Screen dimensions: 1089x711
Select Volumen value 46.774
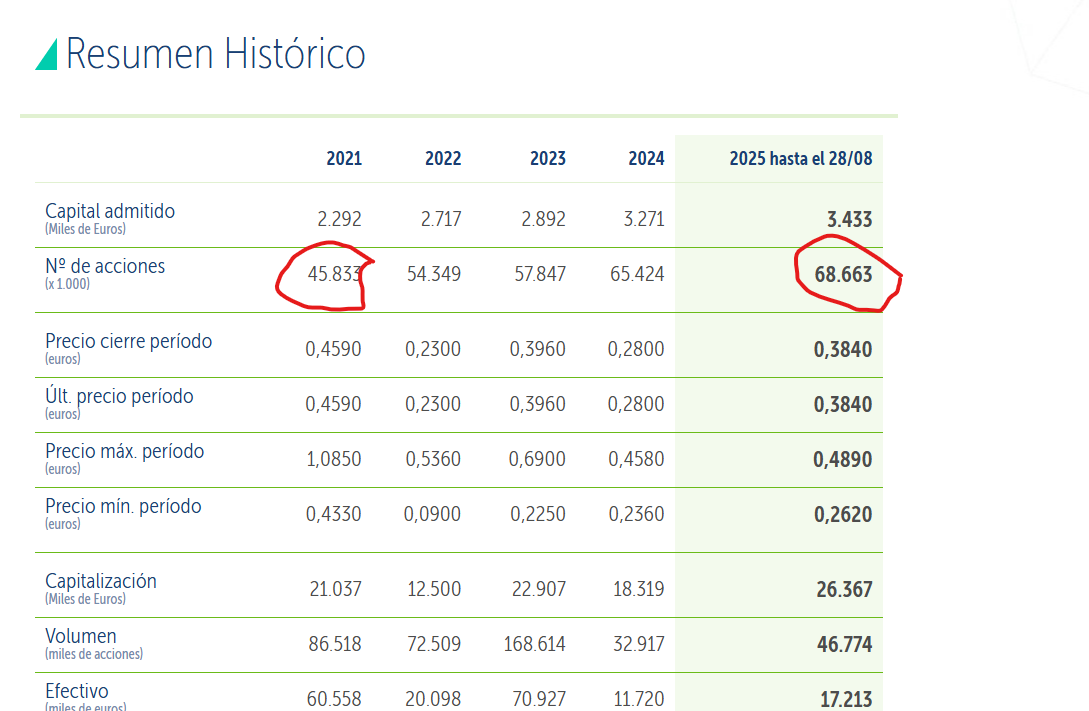tap(845, 644)
